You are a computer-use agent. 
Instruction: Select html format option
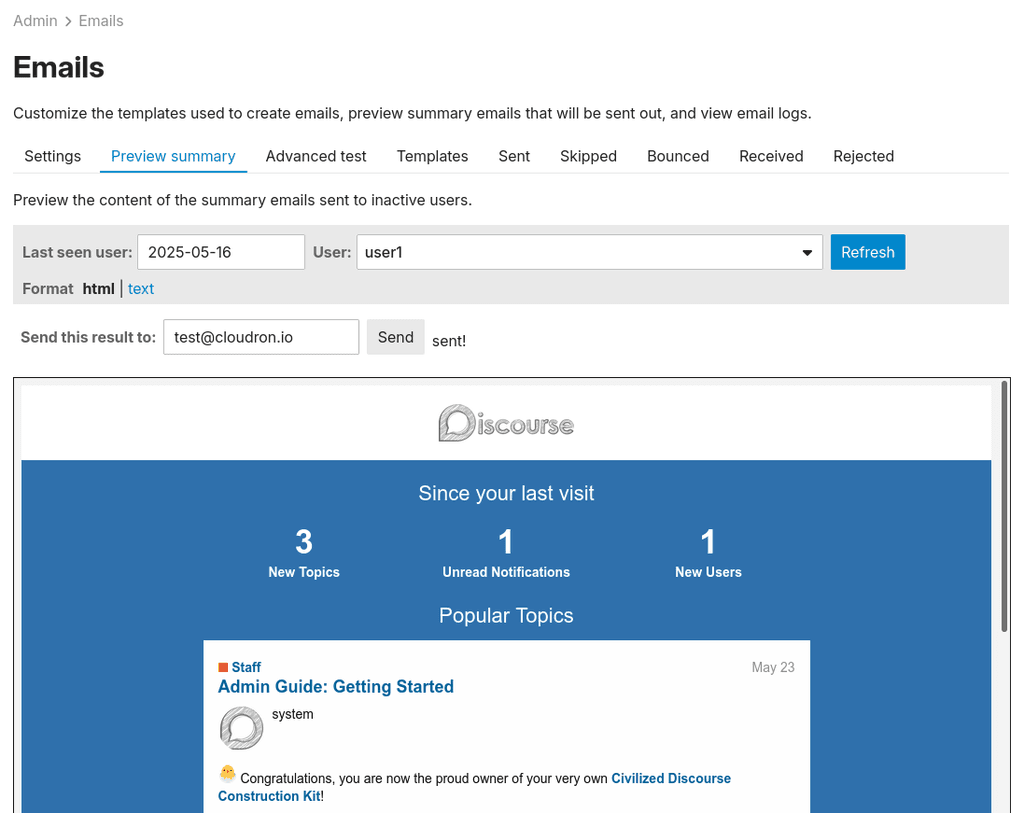tap(99, 289)
